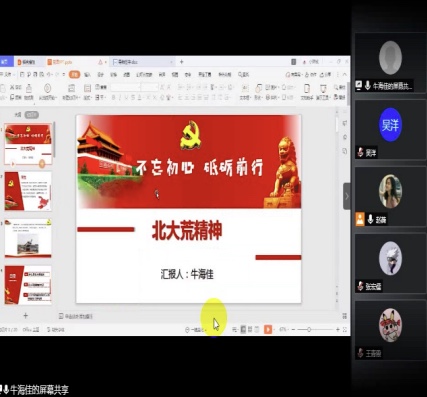Screen dimensions: 427x397
Task: Switch to Slide Sorter view
Action: [x=250, y=329]
